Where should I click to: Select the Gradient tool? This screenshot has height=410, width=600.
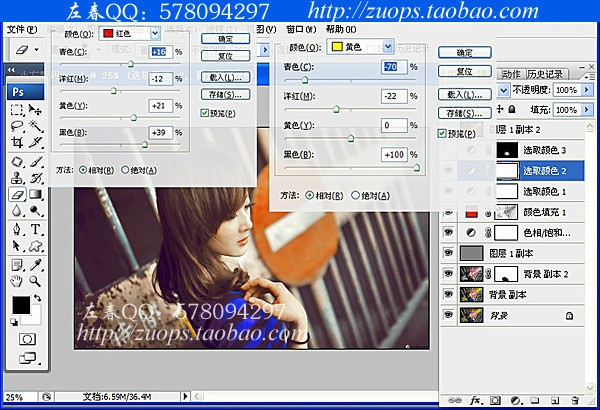(x=36, y=194)
